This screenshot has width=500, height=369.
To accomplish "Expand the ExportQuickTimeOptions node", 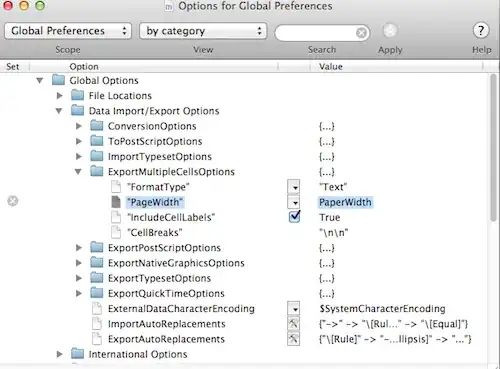I will click(x=79, y=293).
